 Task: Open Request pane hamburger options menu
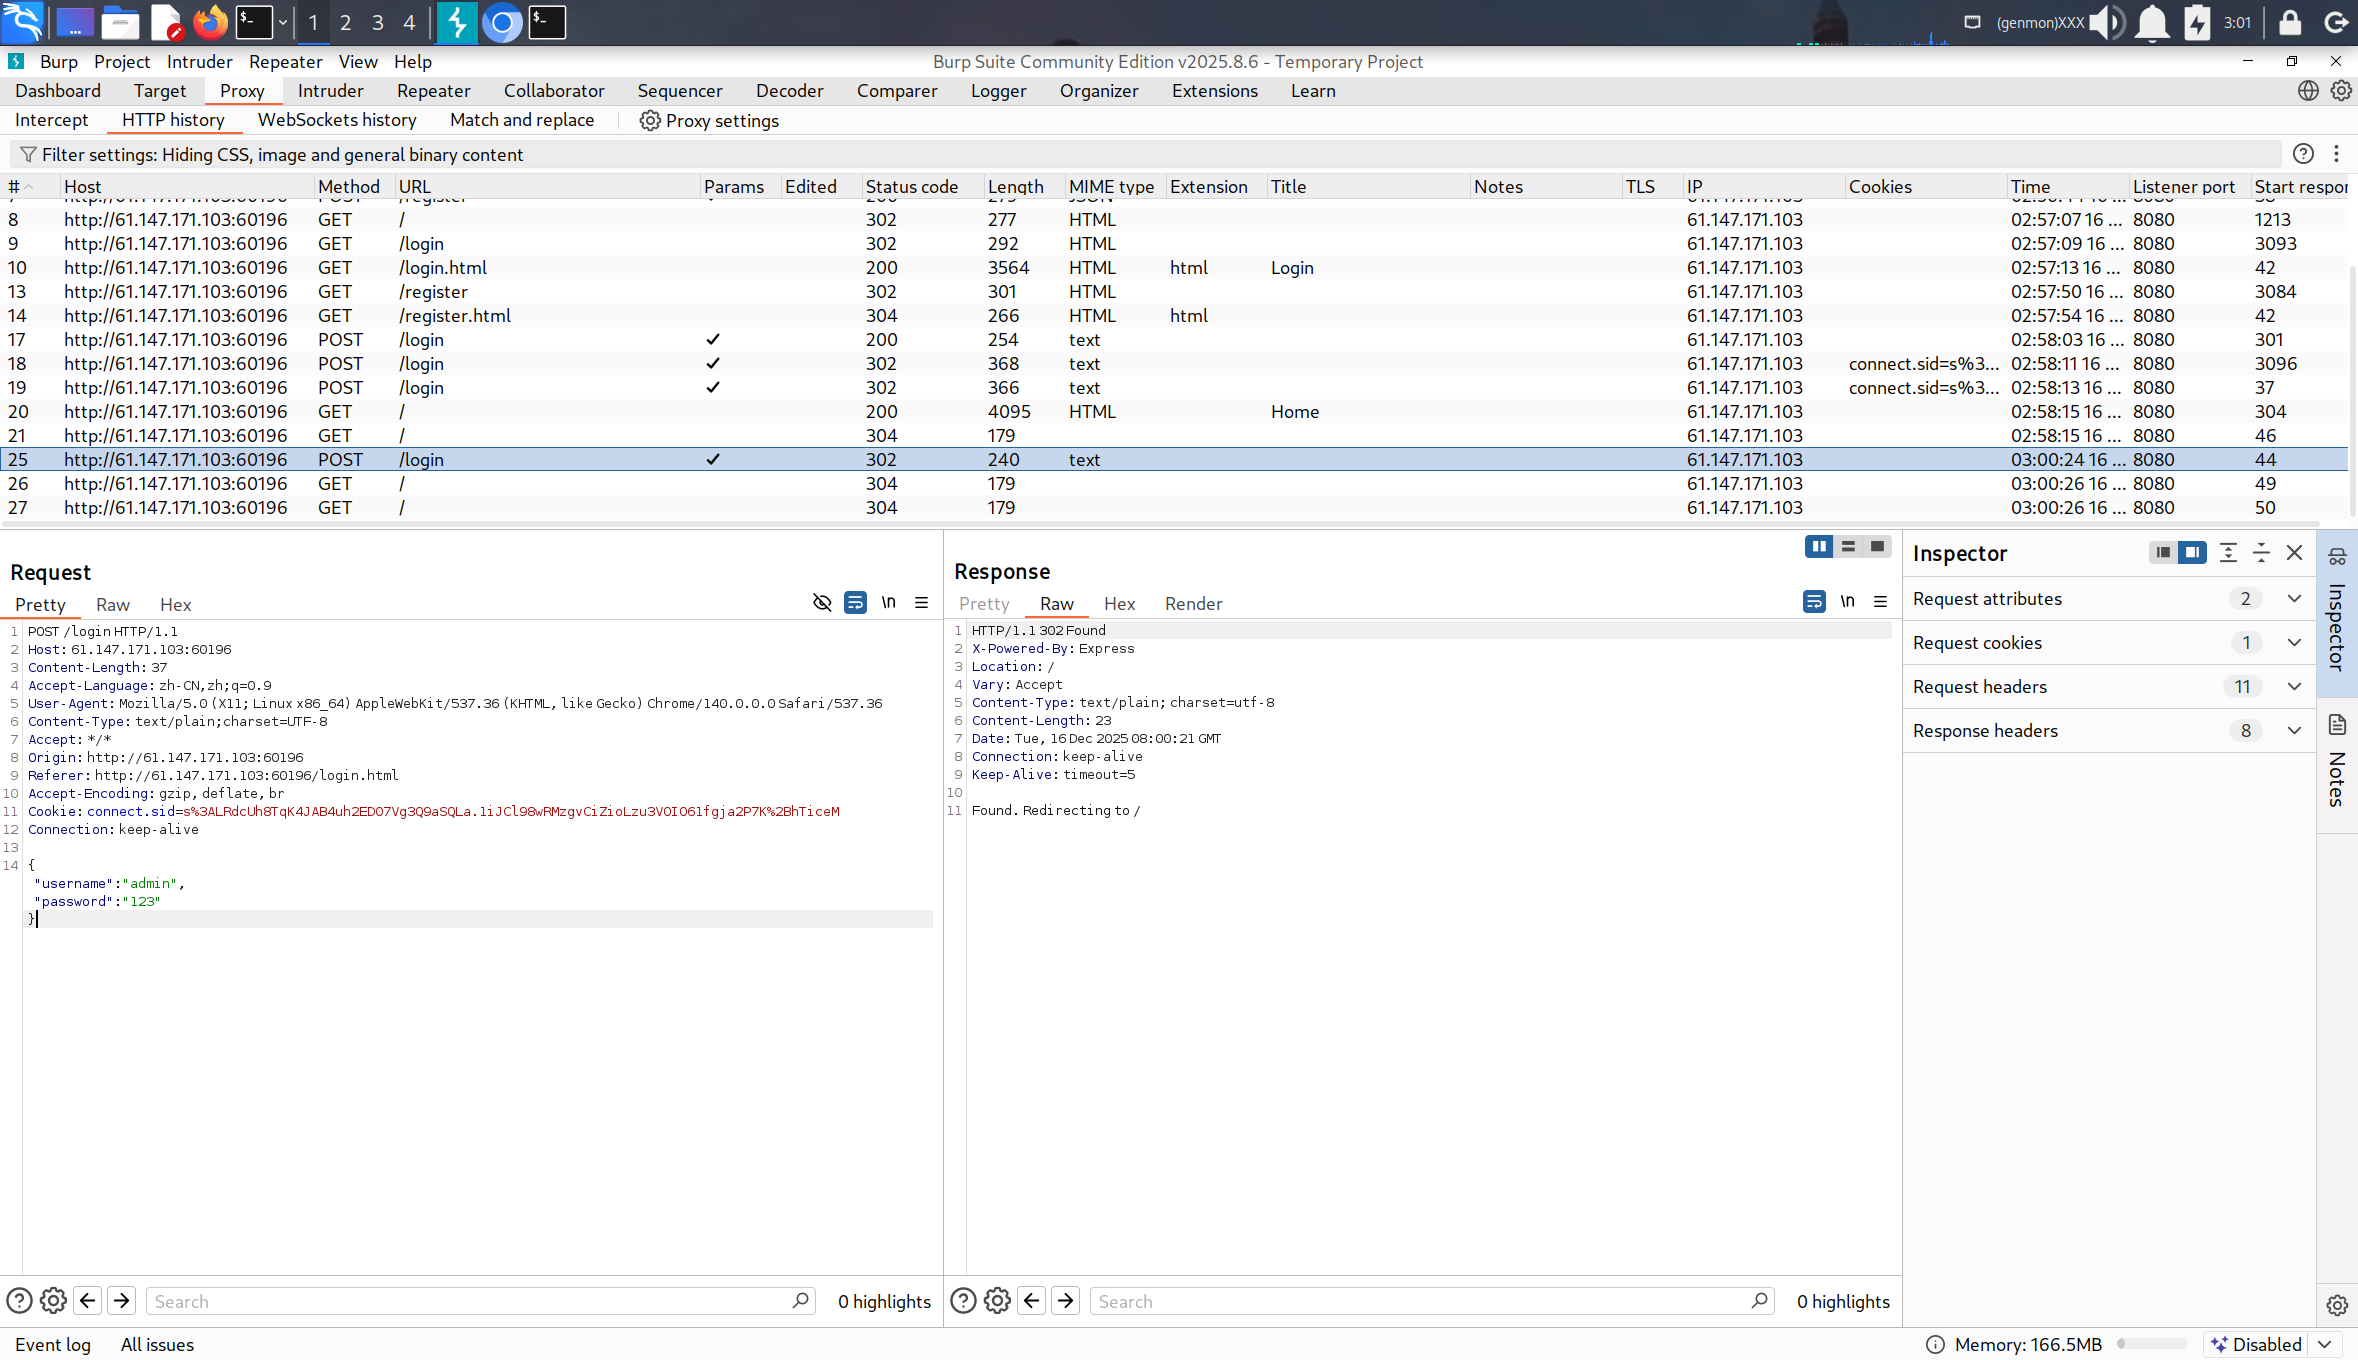pos(921,603)
